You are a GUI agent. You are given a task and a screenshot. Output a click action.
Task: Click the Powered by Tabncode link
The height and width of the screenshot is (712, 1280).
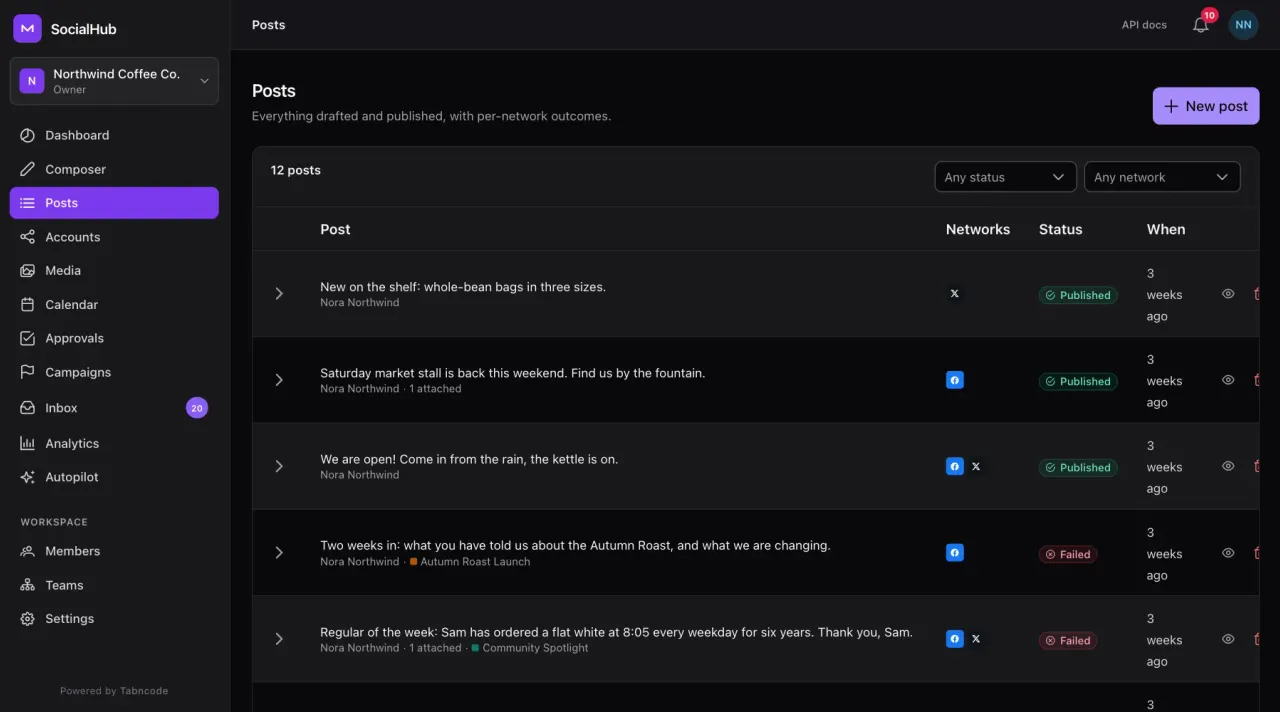114,691
